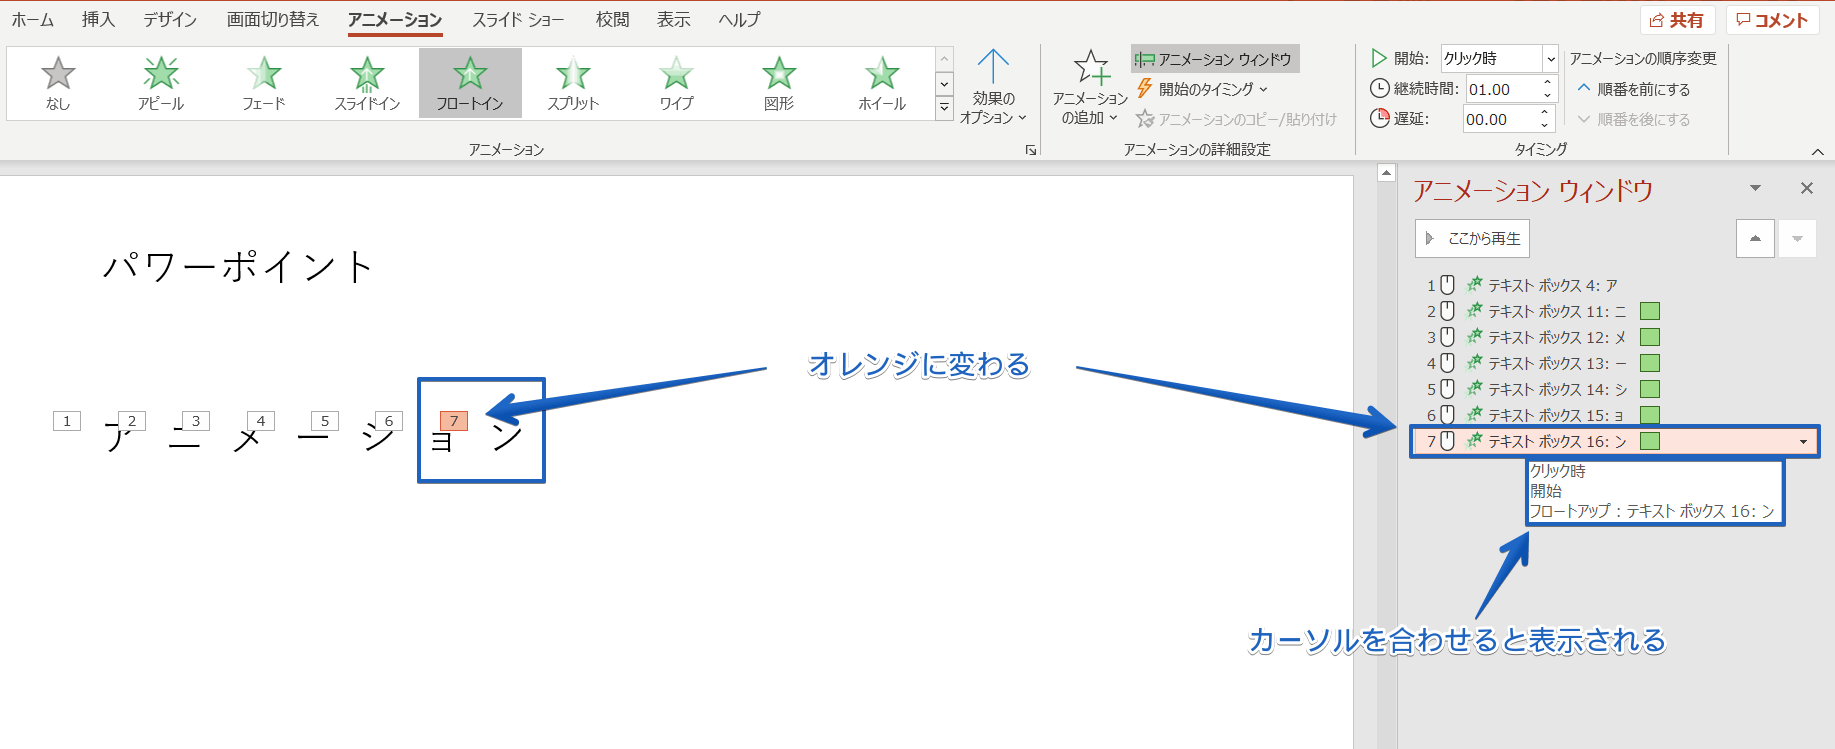Click slide scrollbar up arrow
1835x749 pixels.
pyautogui.click(x=1386, y=172)
